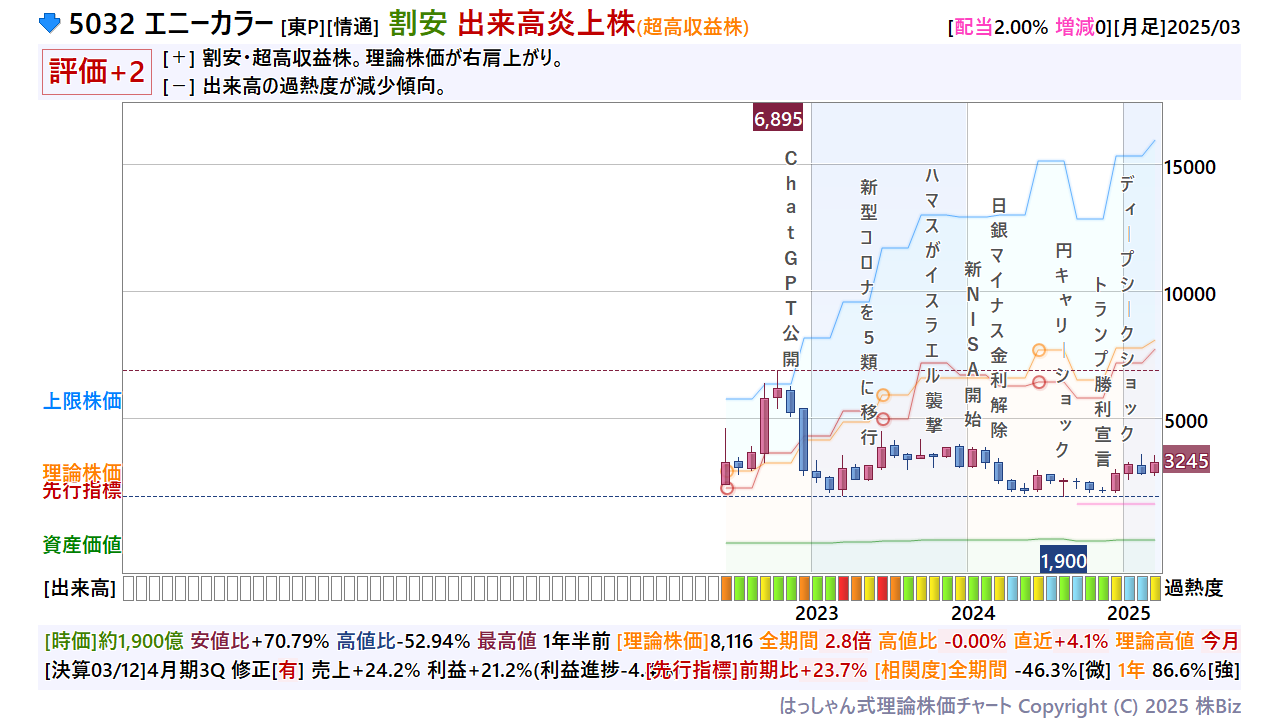Click the 評価+2 rating box

pos(96,73)
